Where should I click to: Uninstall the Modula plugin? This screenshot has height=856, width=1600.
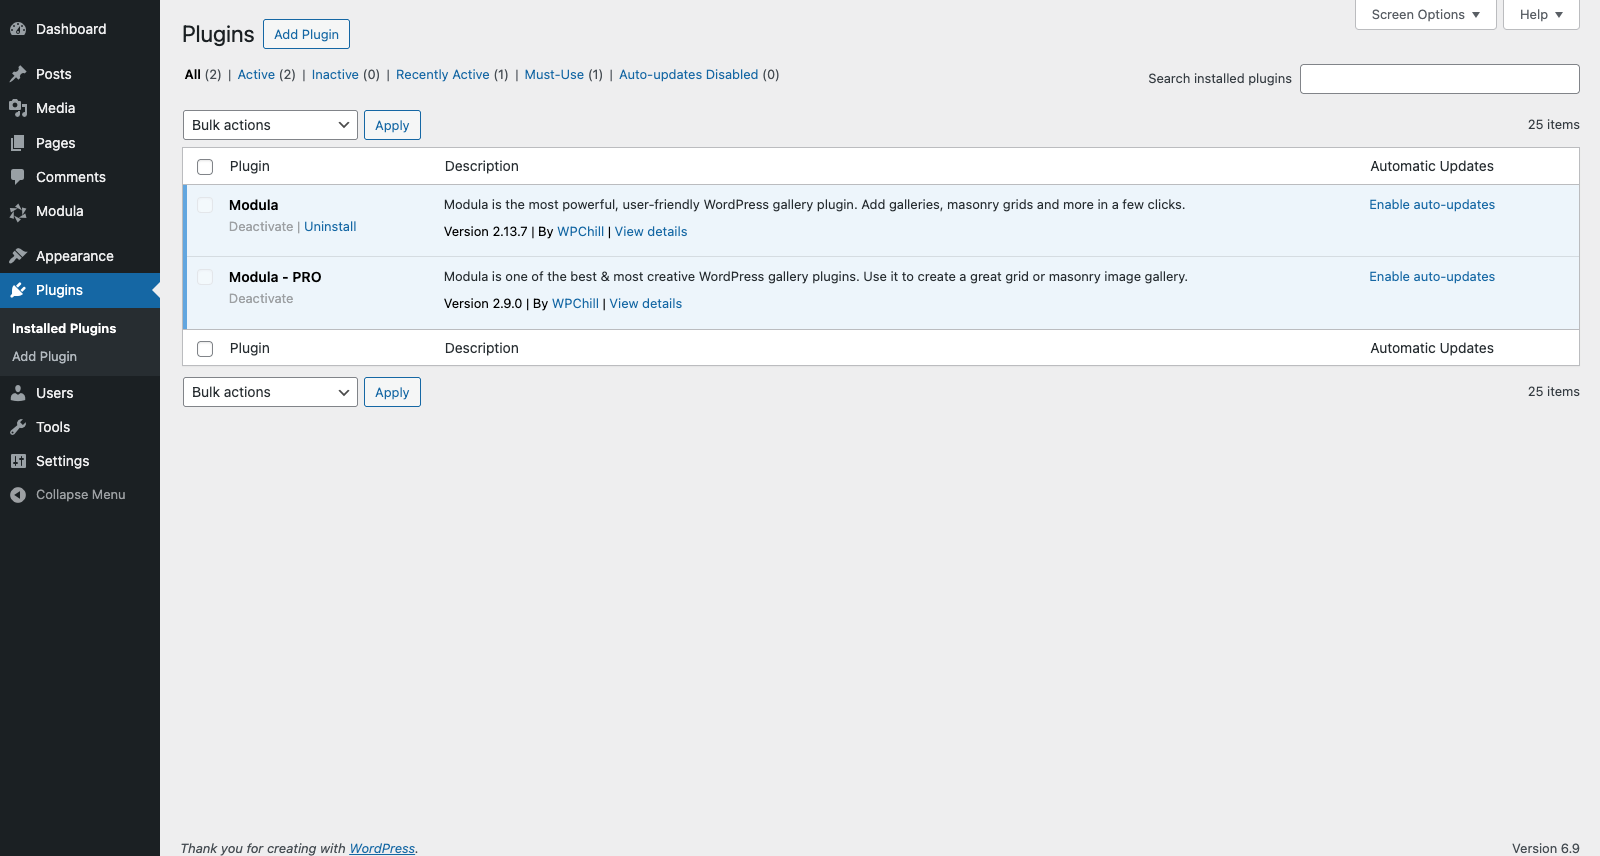coord(330,227)
